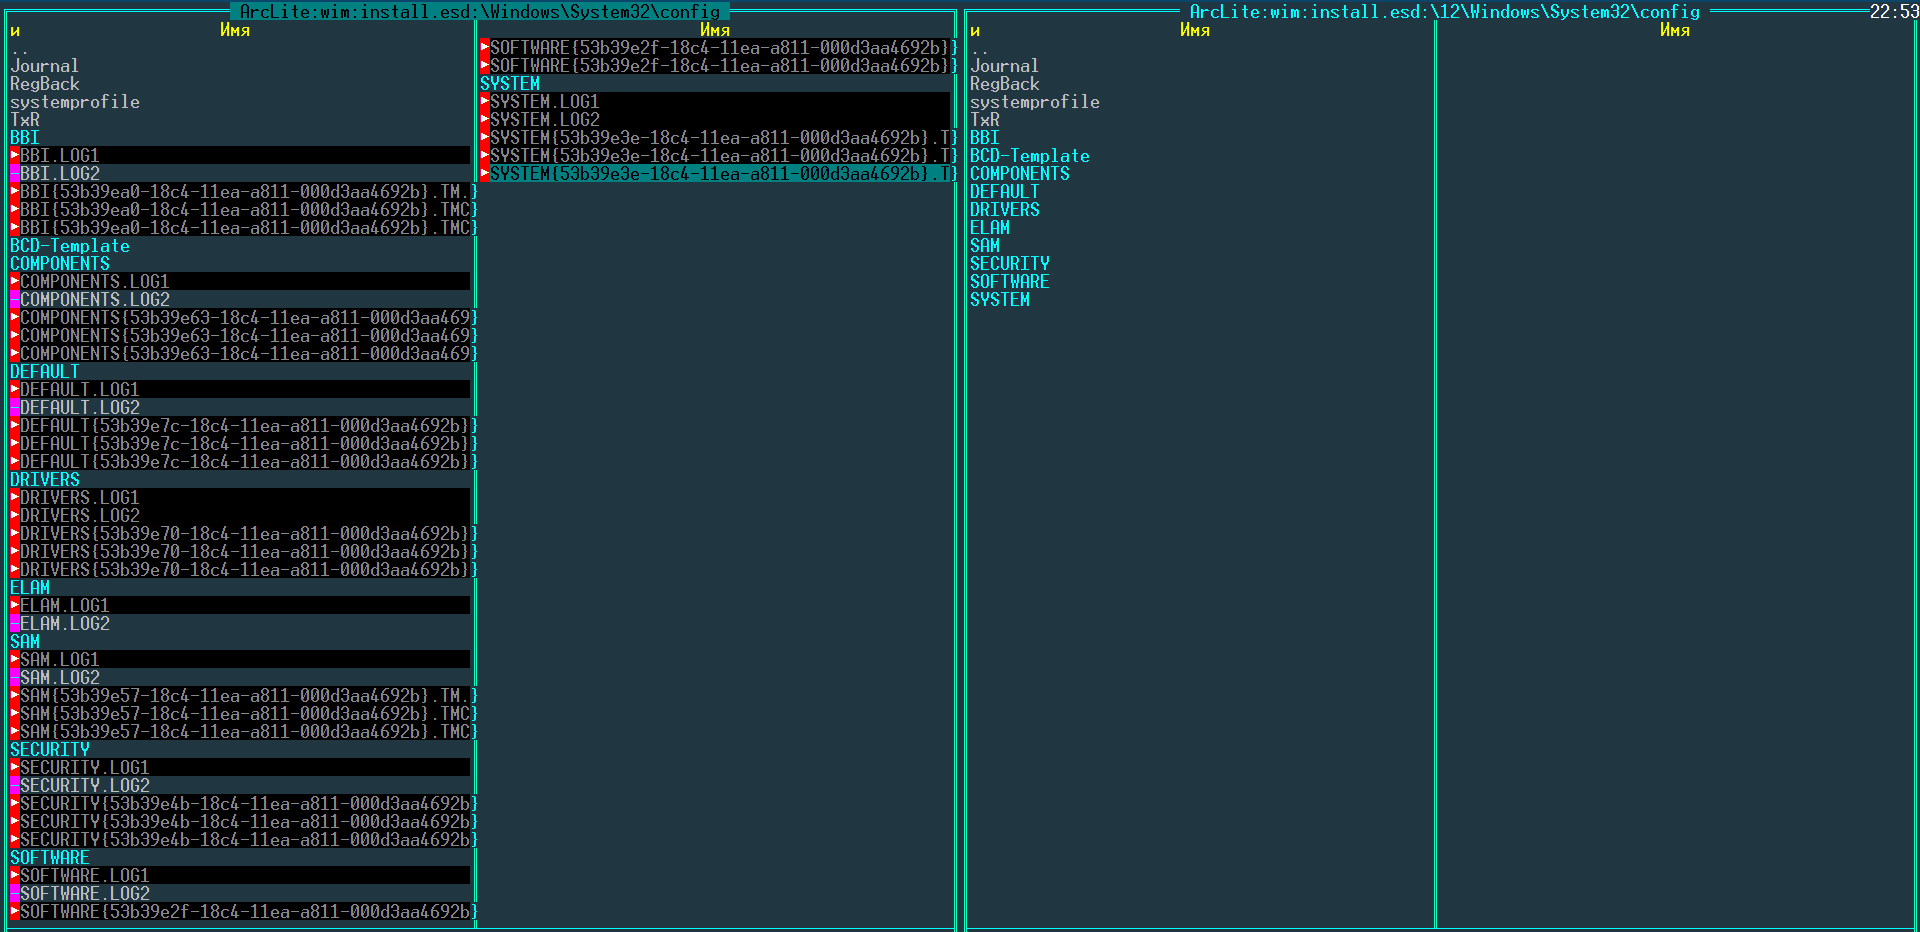
Task: Click the 'Имя' header of the empty rightmost column
Action: pos(1674,30)
